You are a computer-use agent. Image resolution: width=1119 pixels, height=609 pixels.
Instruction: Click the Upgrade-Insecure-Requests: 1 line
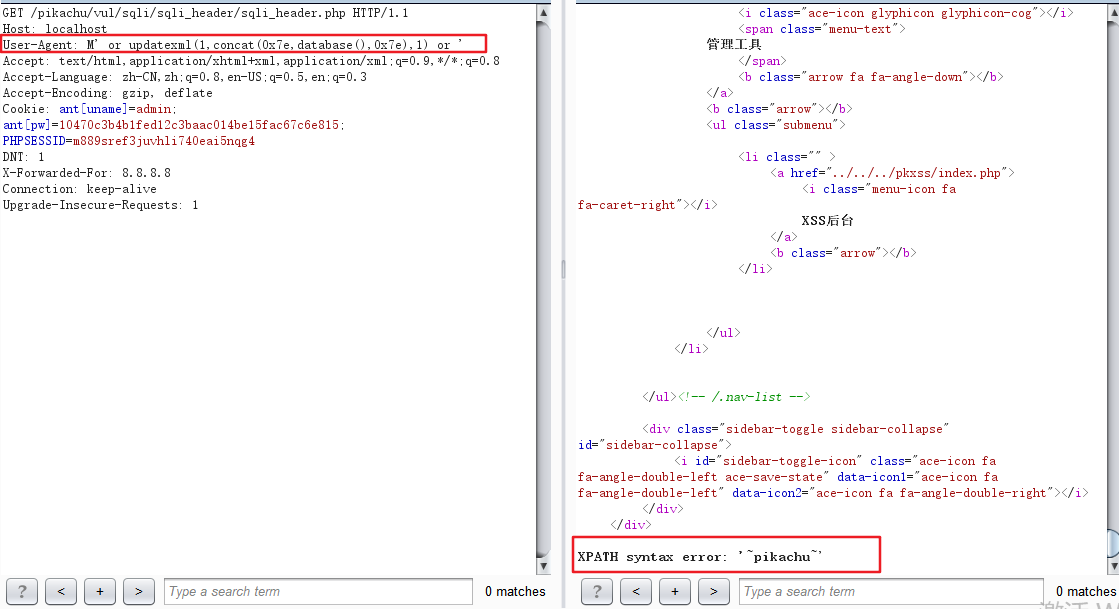[x=101, y=205]
